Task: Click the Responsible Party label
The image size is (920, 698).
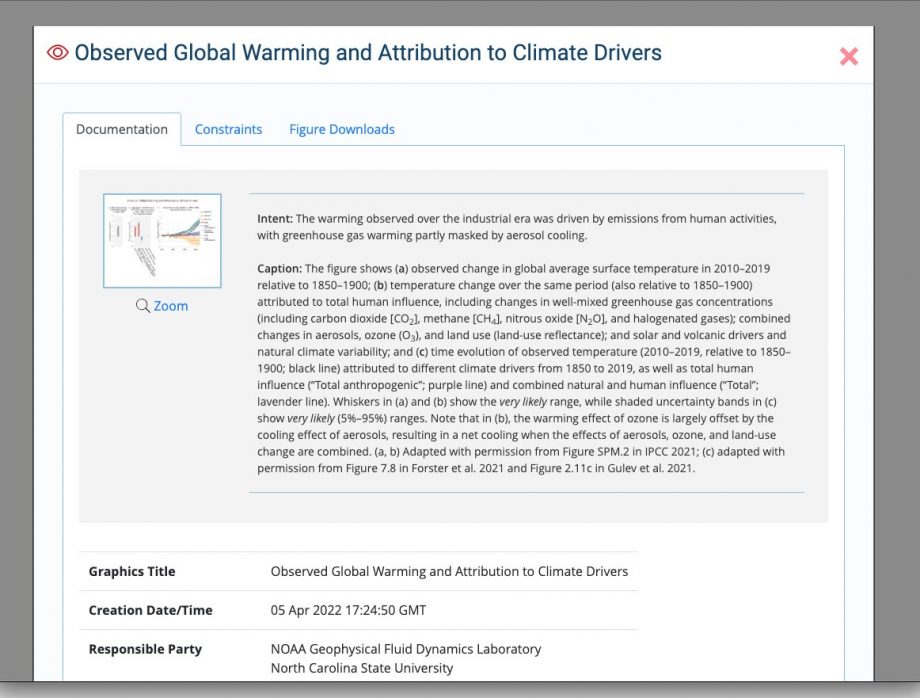Action: coord(145,649)
